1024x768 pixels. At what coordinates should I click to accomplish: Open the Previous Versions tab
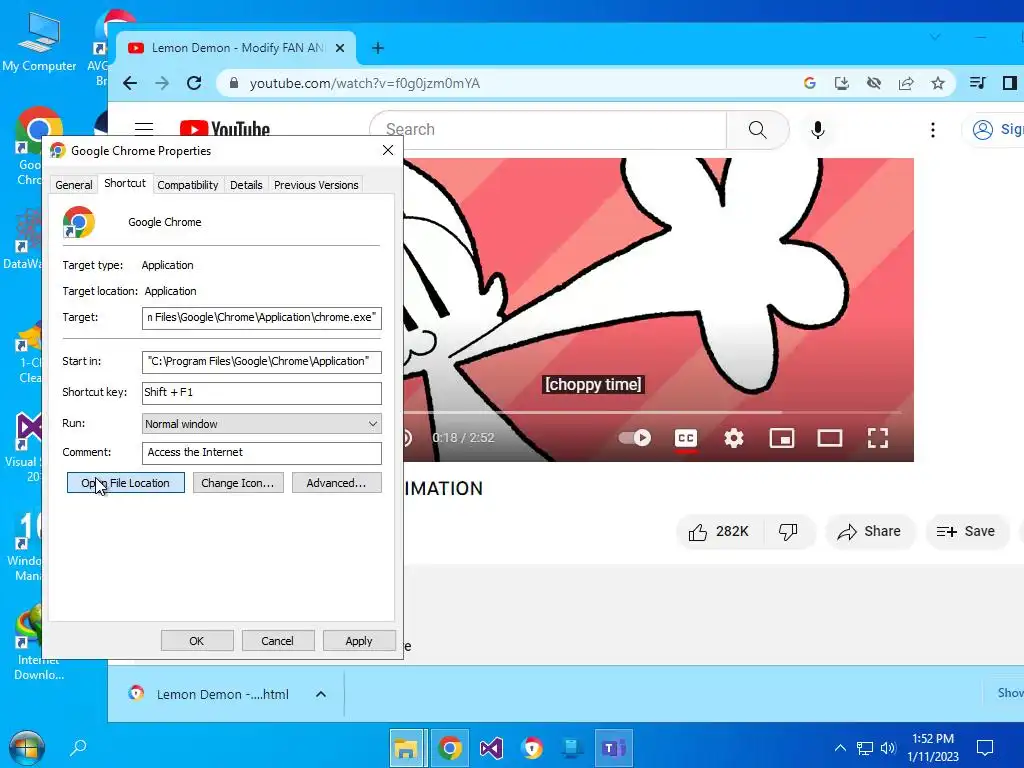[316, 185]
